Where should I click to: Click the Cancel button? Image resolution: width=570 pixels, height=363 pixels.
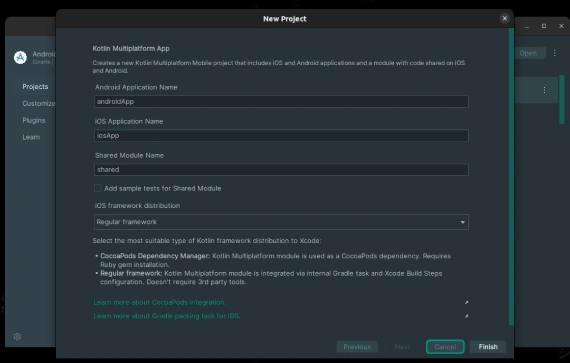[445, 347]
